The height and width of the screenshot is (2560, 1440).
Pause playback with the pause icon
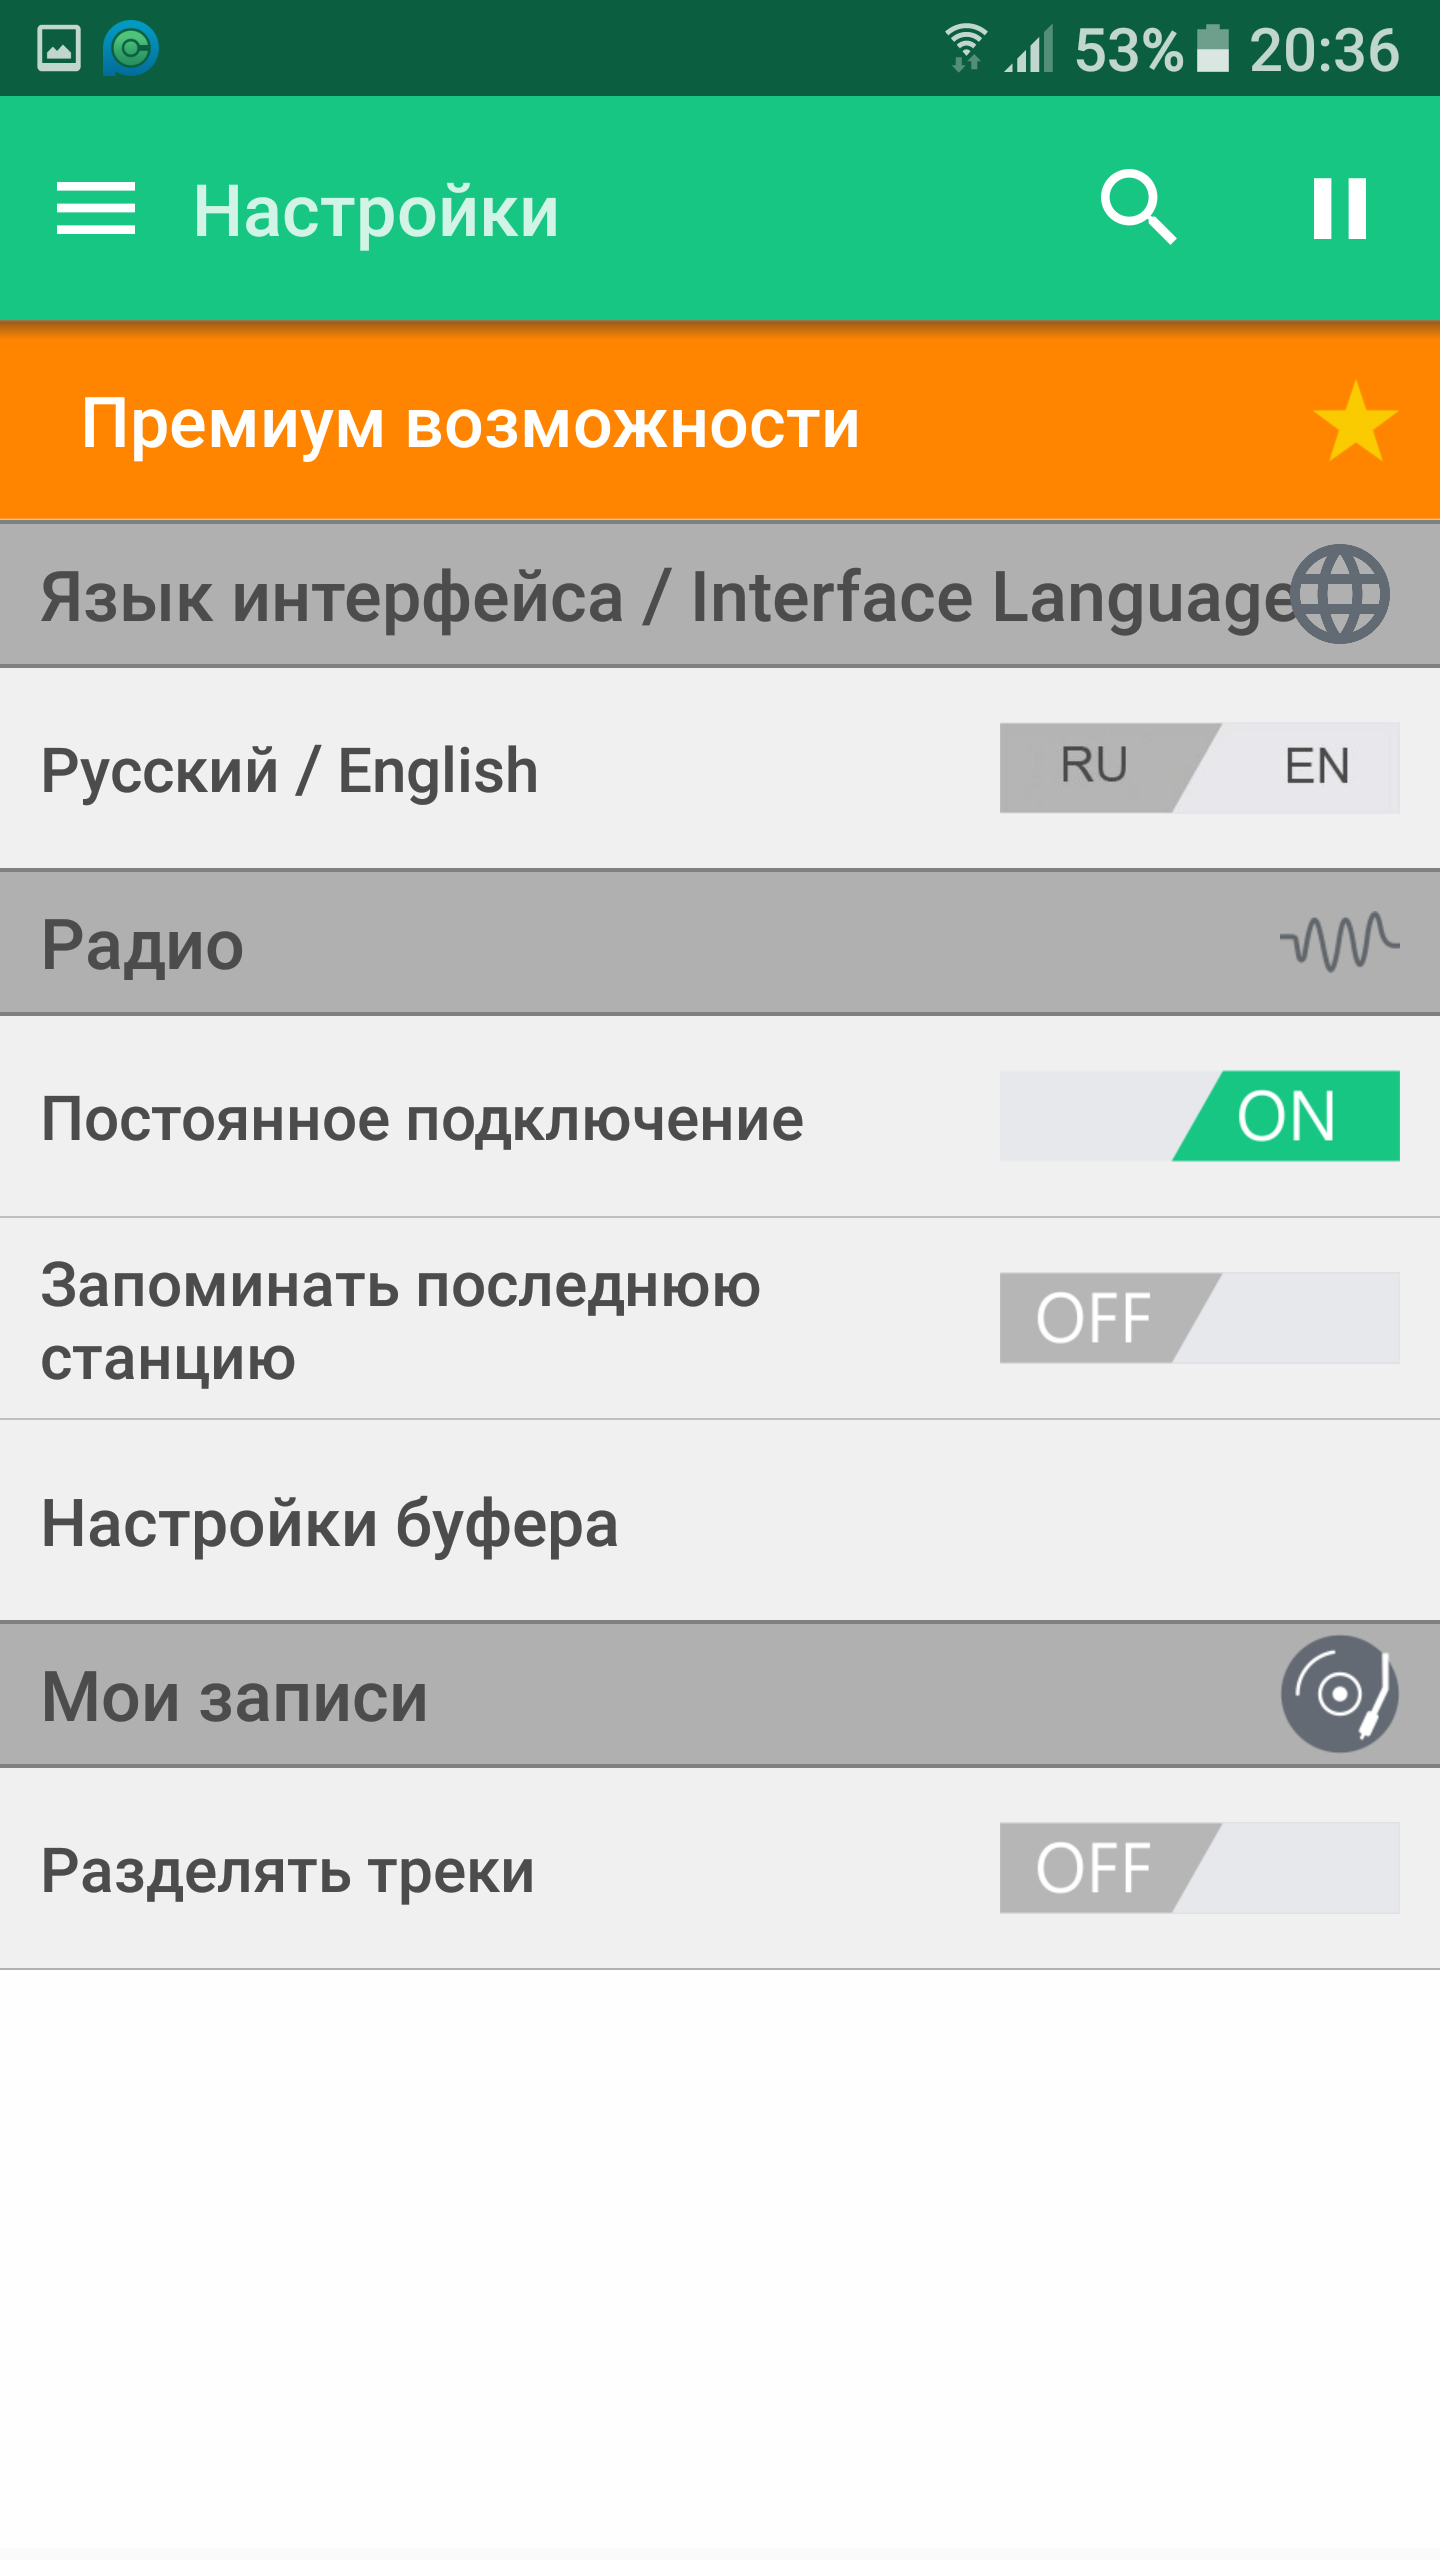pyautogui.click(x=1340, y=209)
